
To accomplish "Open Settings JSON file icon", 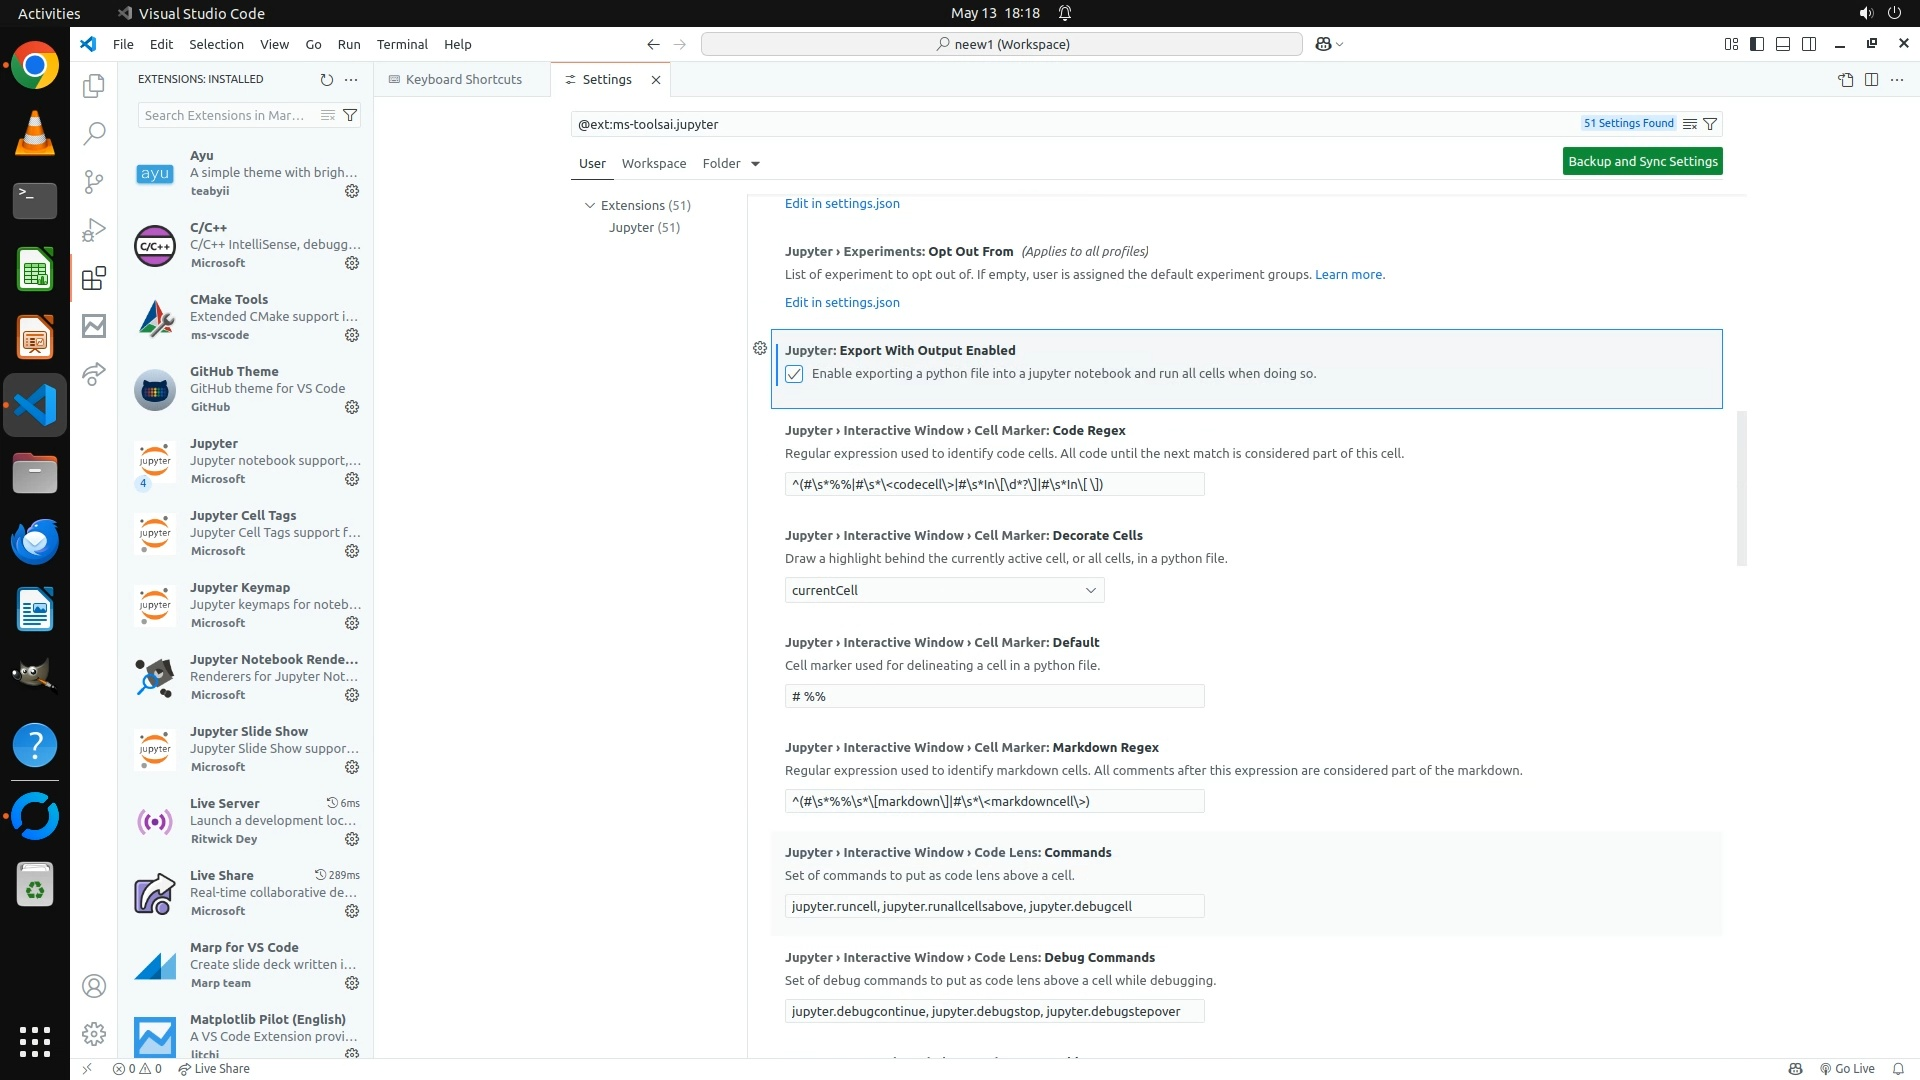I will pos(1845,79).
